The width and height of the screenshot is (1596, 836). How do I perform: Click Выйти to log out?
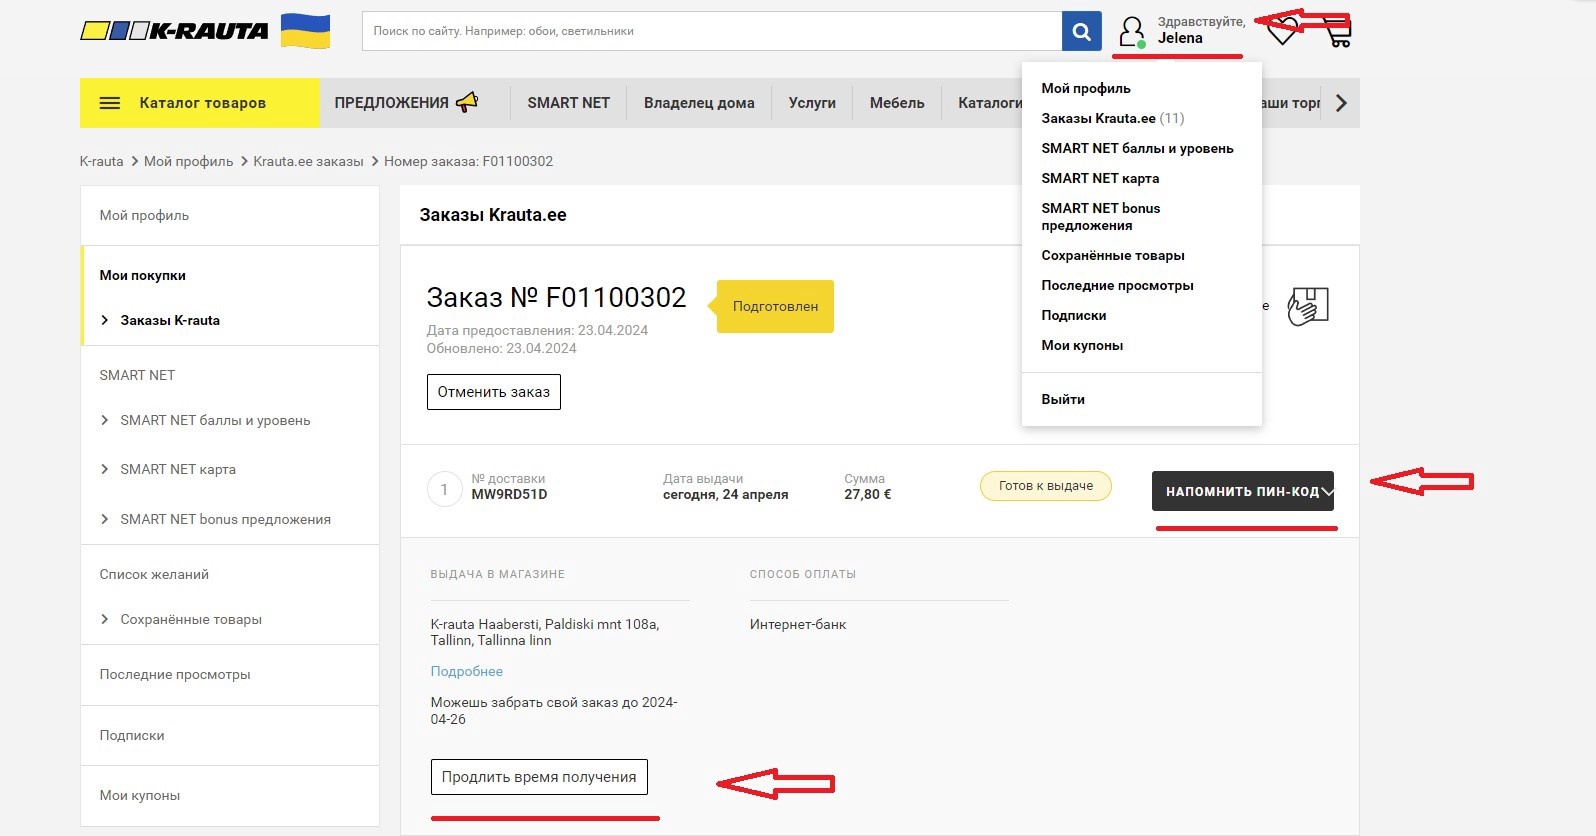1063,399
